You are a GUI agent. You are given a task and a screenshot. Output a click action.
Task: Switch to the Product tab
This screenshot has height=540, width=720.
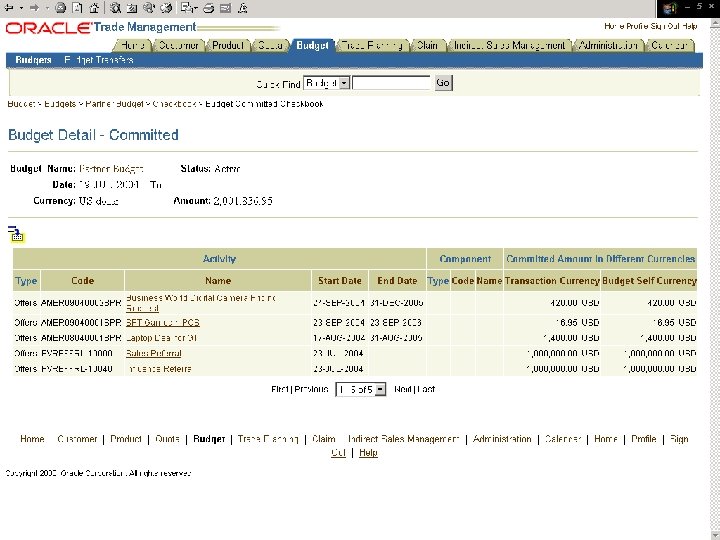pos(228,45)
